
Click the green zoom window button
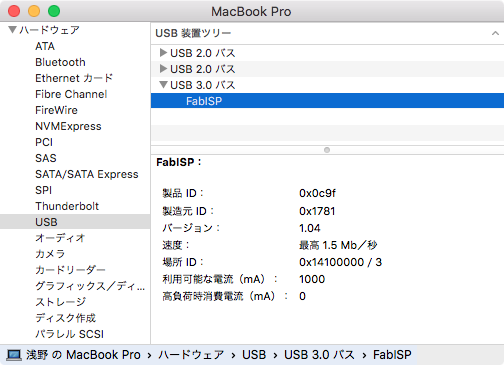coord(54,11)
